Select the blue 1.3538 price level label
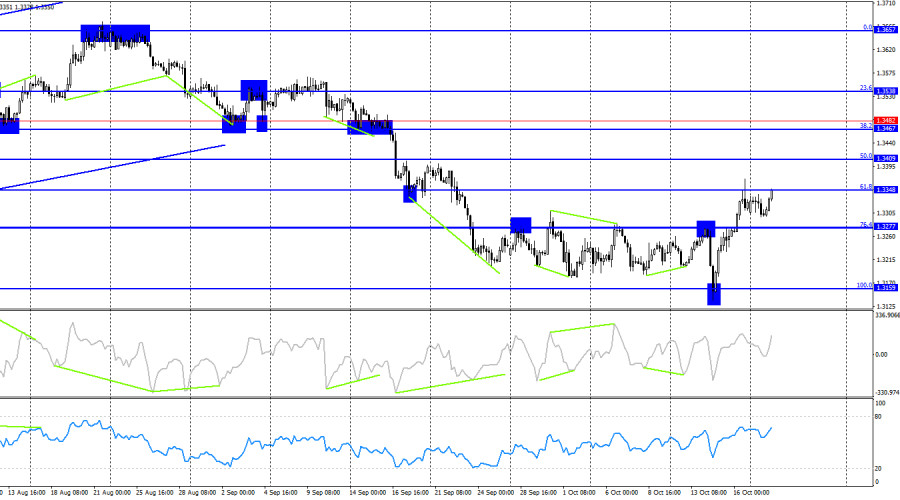Viewport: 900px width, 500px height. pyautogui.click(x=886, y=91)
